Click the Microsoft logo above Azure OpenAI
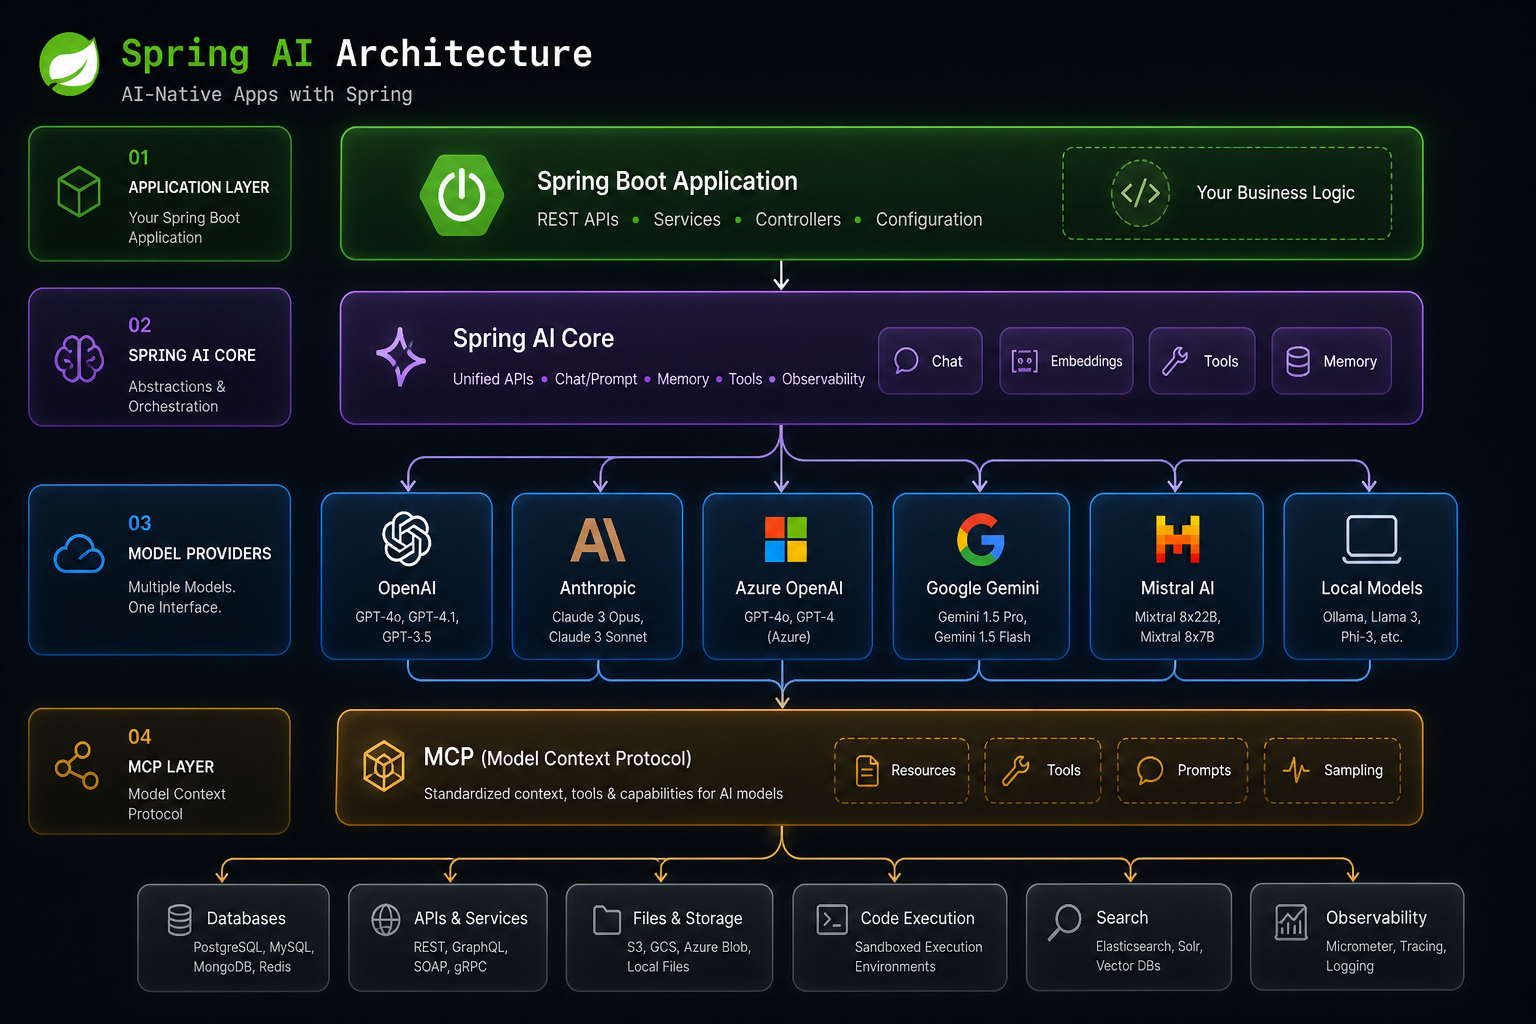Image resolution: width=1536 pixels, height=1024 pixels. point(786,539)
